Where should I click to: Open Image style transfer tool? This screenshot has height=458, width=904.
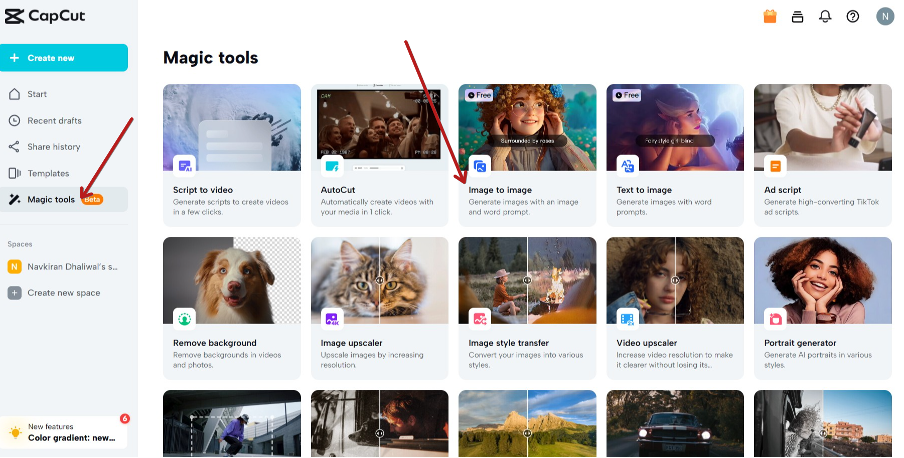coord(527,309)
